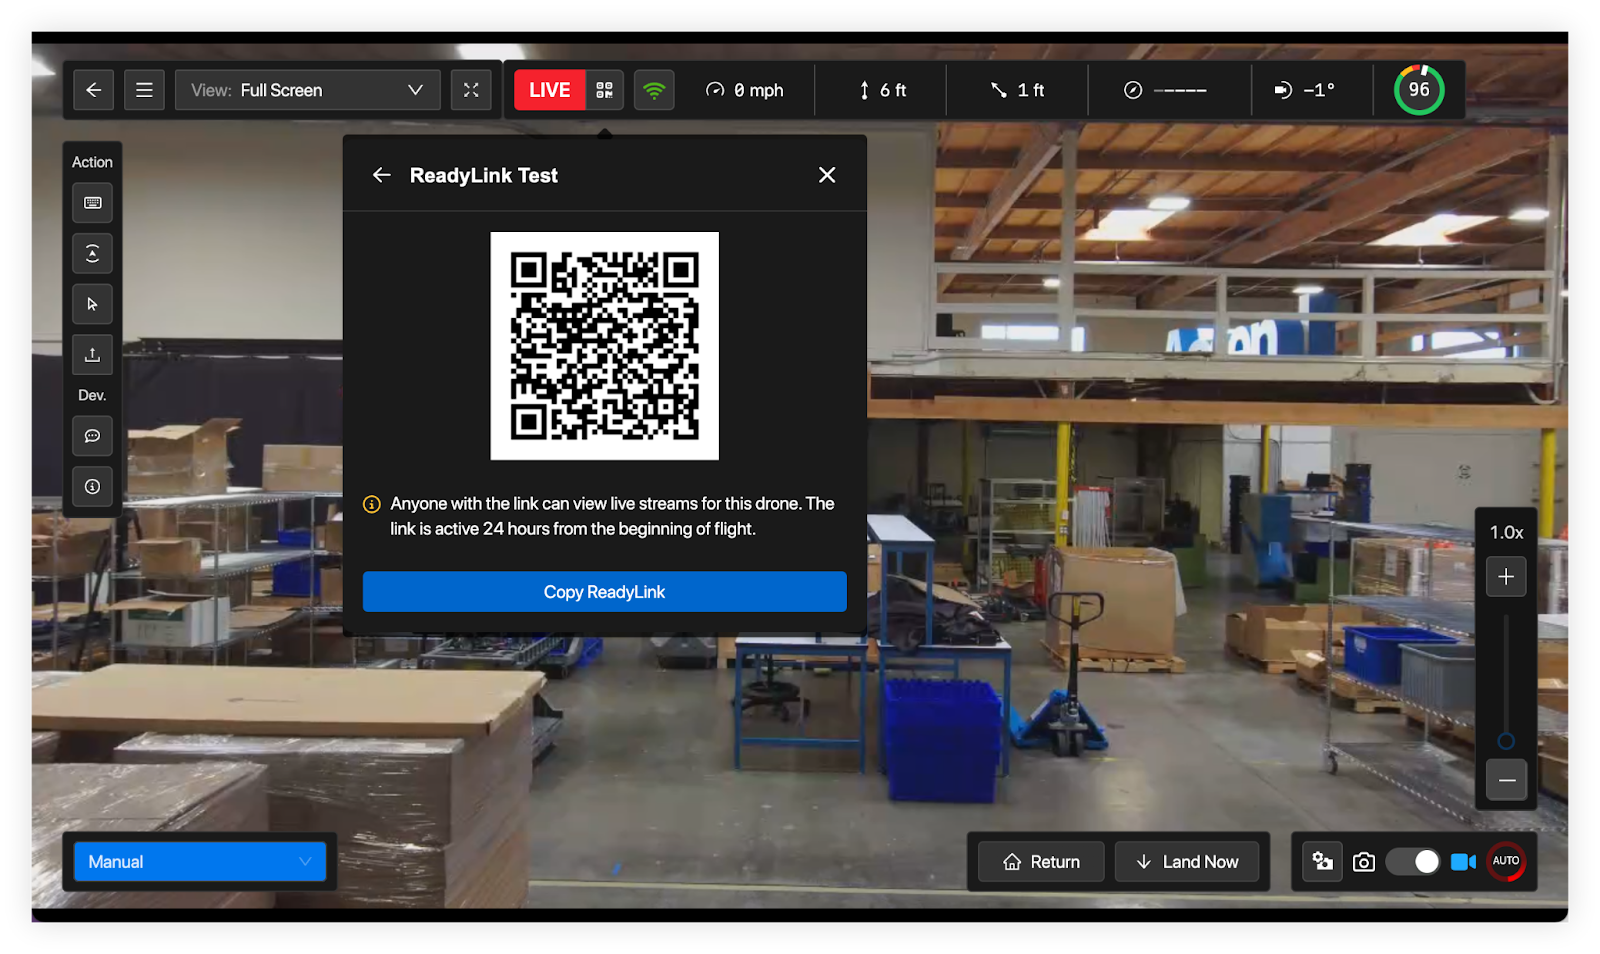Click the QR code icon beside LIVE
1600x954 pixels.
tap(604, 90)
